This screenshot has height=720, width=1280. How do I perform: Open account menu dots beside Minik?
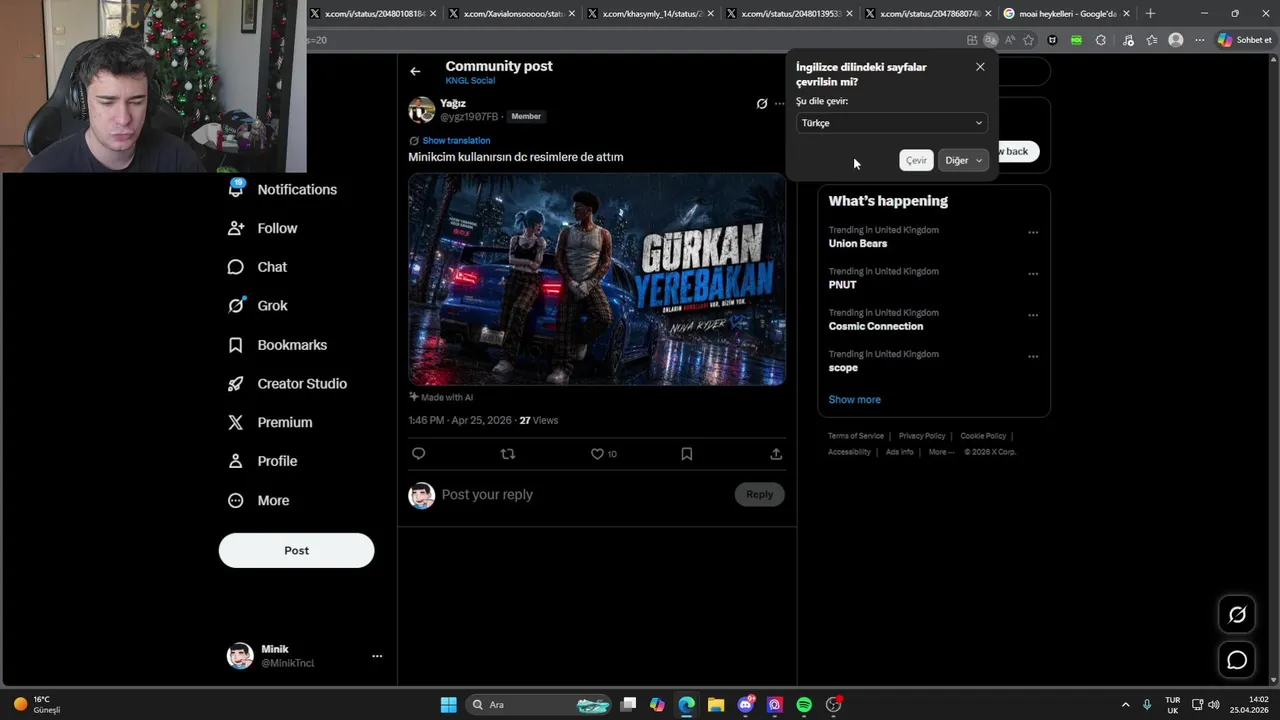coord(377,656)
